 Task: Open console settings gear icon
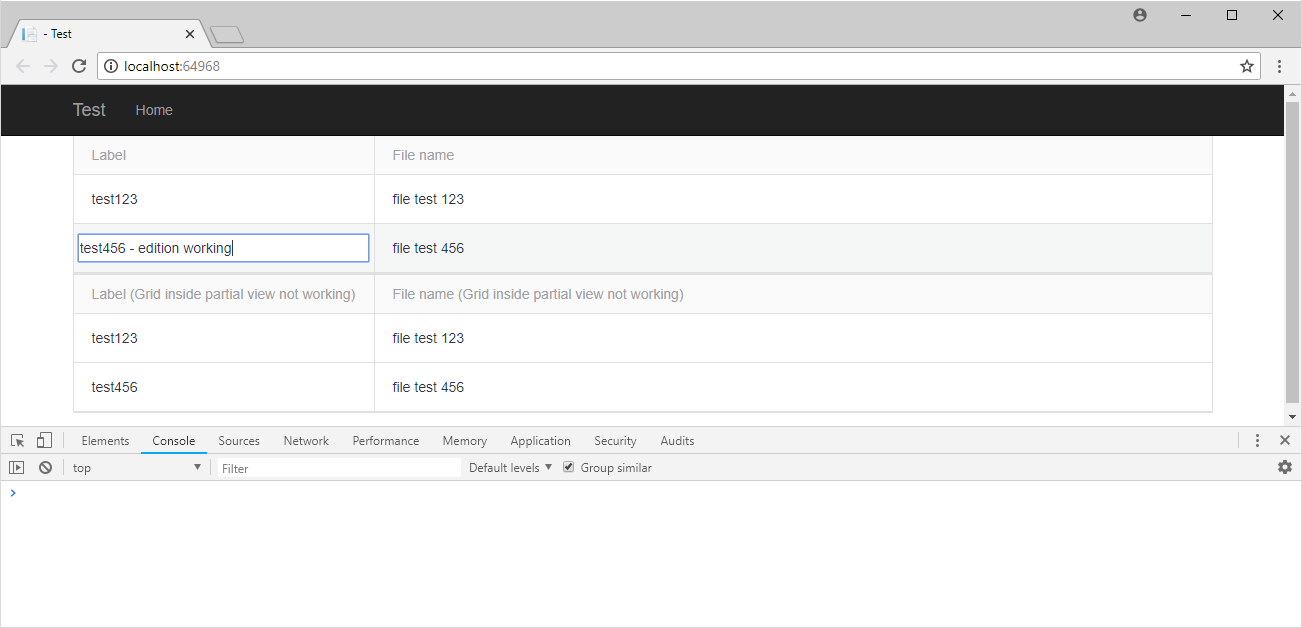pyautogui.click(x=1285, y=468)
